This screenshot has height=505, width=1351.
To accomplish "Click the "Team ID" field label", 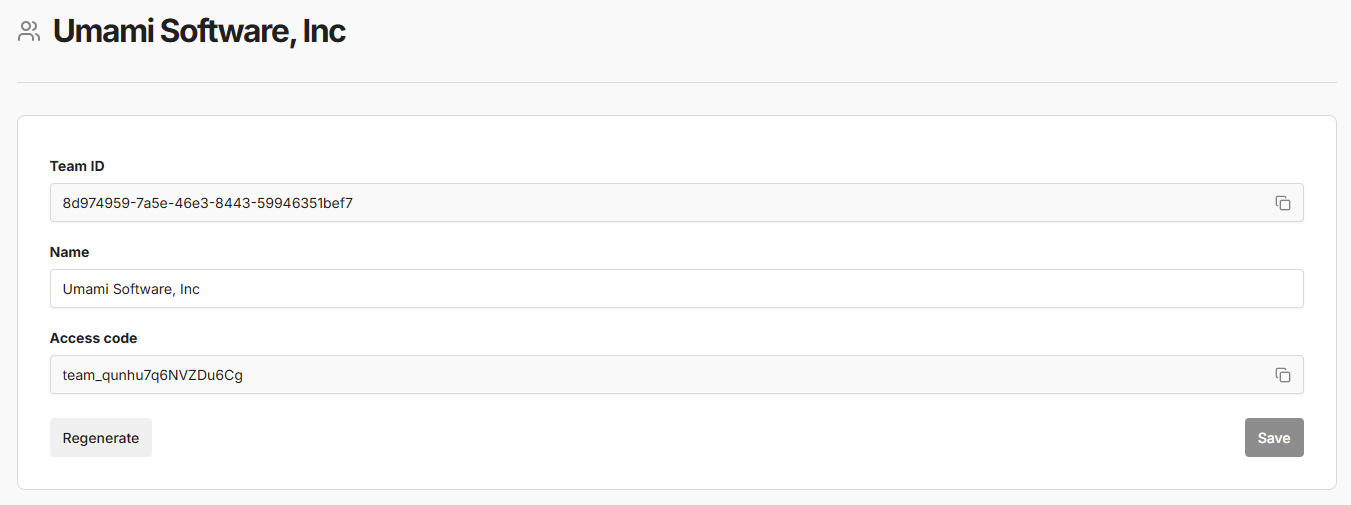I will [77, 166].
